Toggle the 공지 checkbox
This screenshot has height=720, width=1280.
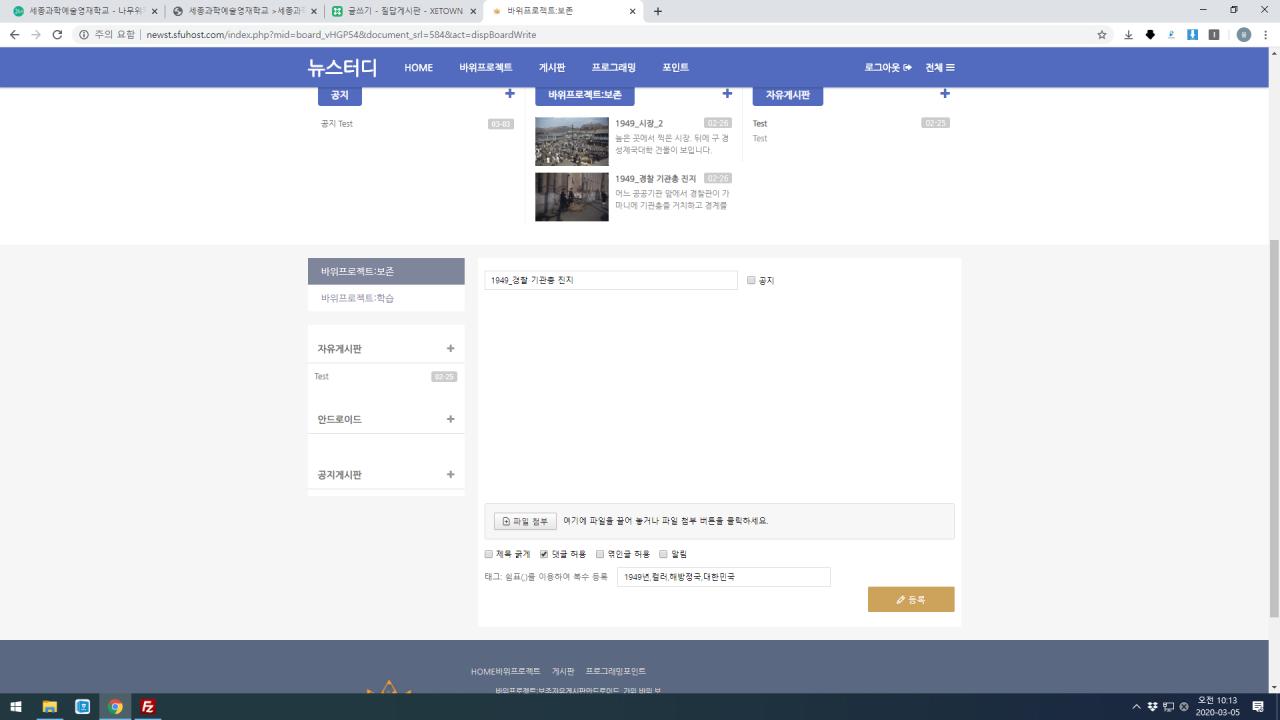point(751,280)
